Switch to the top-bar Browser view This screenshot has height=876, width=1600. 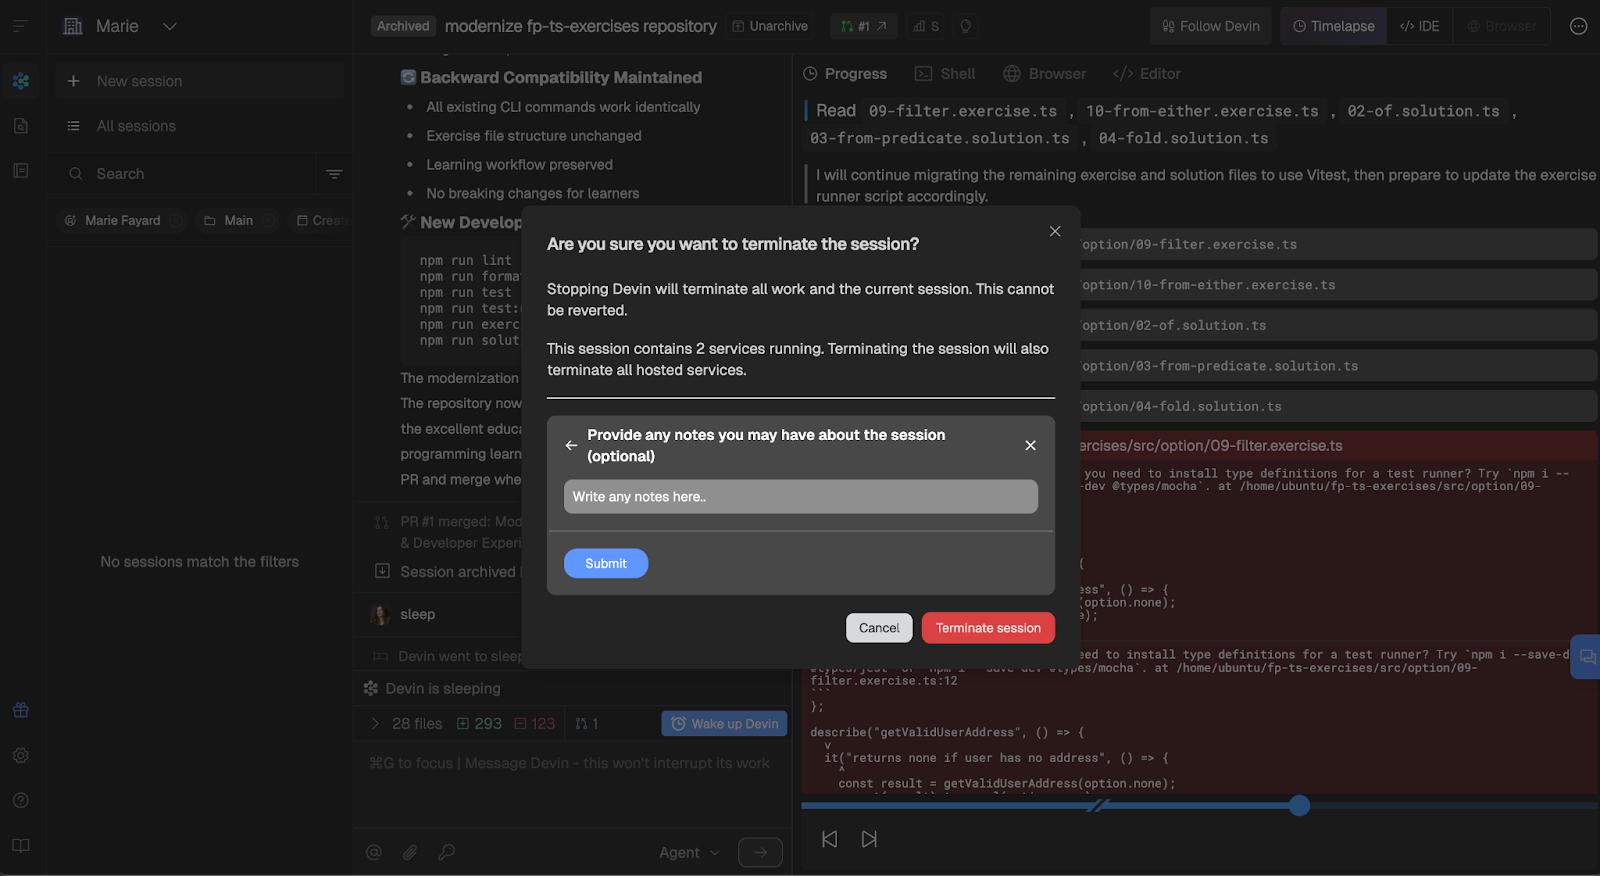[1502, 26]
